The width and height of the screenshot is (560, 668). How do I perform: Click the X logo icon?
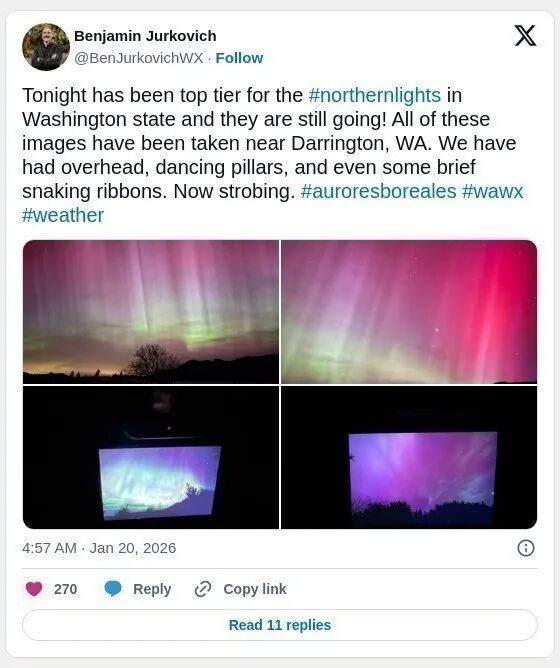(525, 35)
